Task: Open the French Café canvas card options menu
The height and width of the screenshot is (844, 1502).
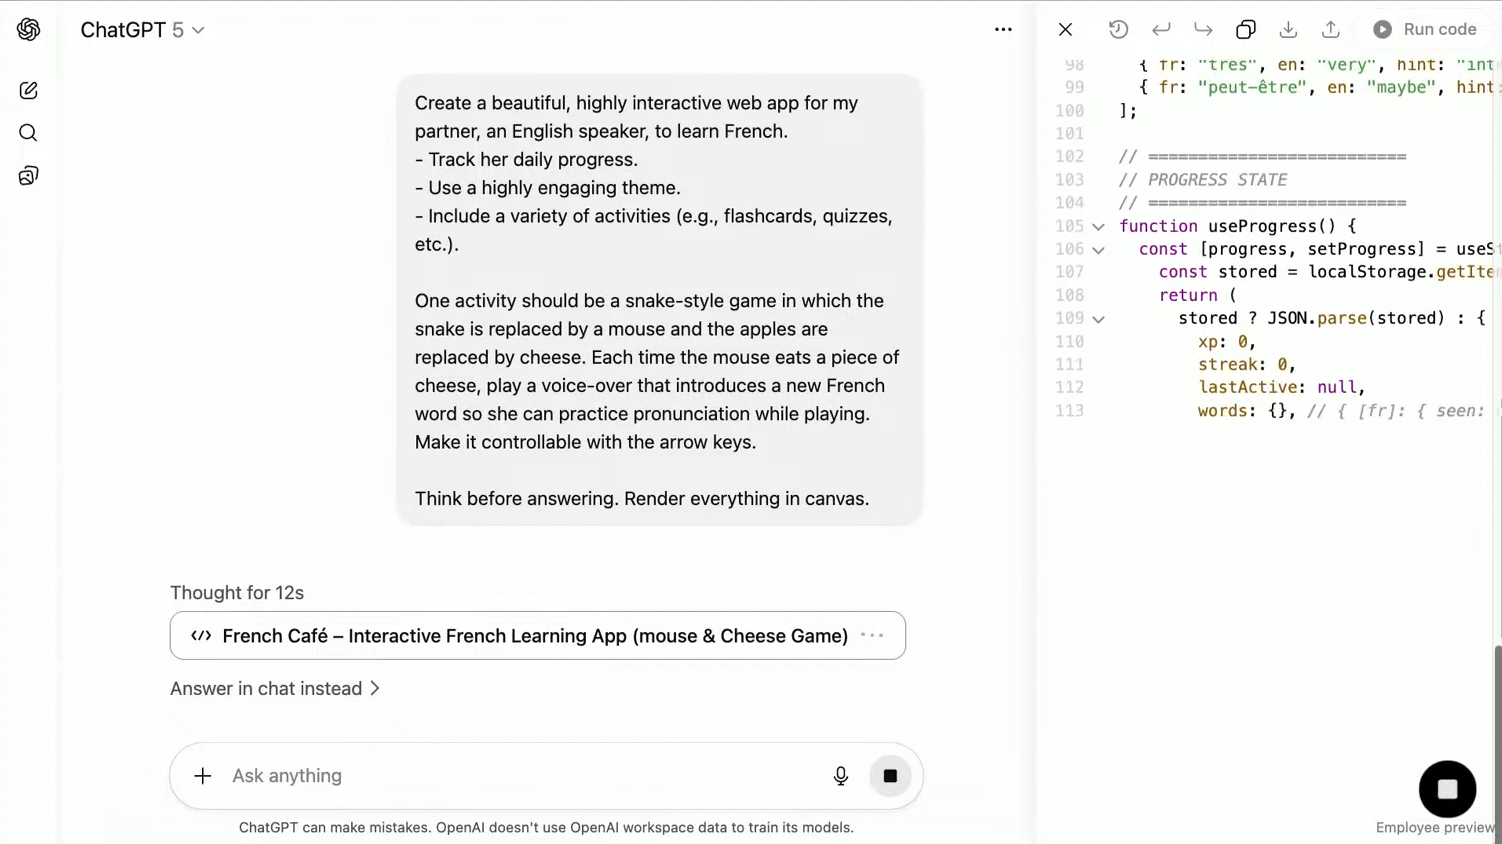Action: pos(872,636)
